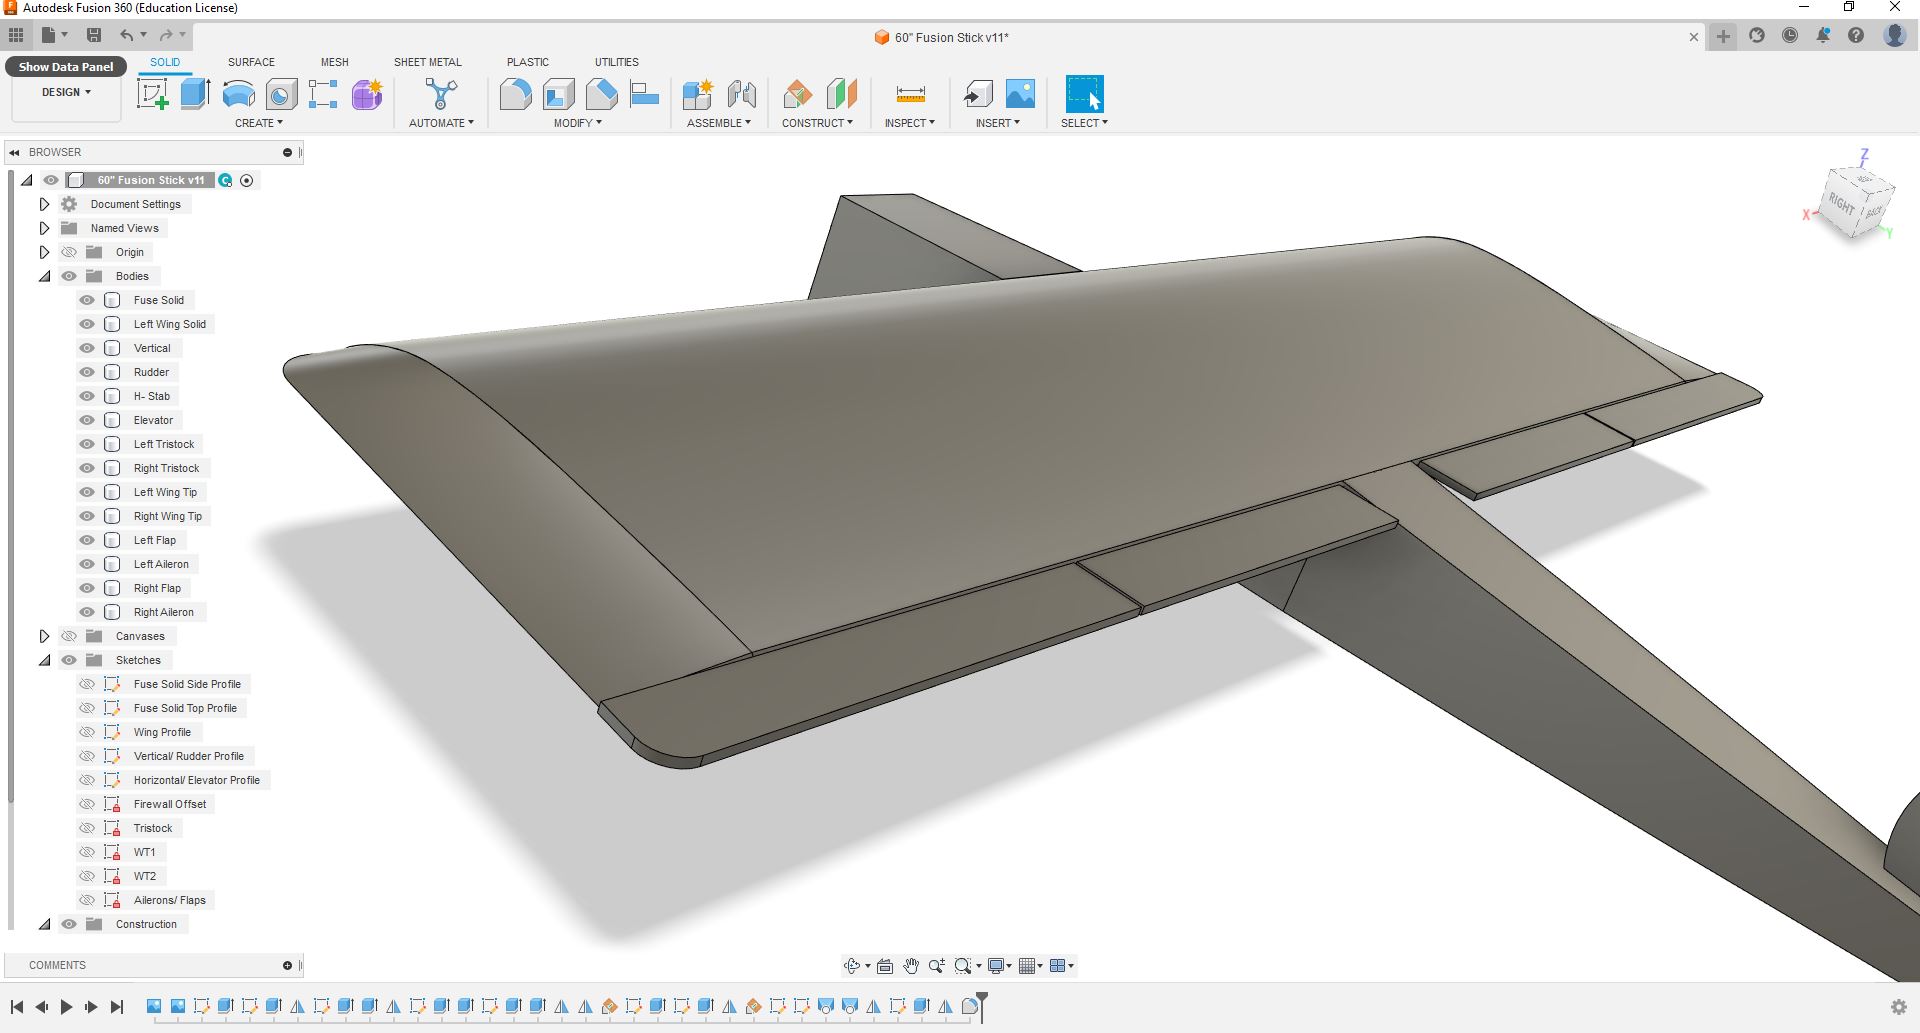Open the SHEET METAL tab
1920x1033 pixels.
427,62
